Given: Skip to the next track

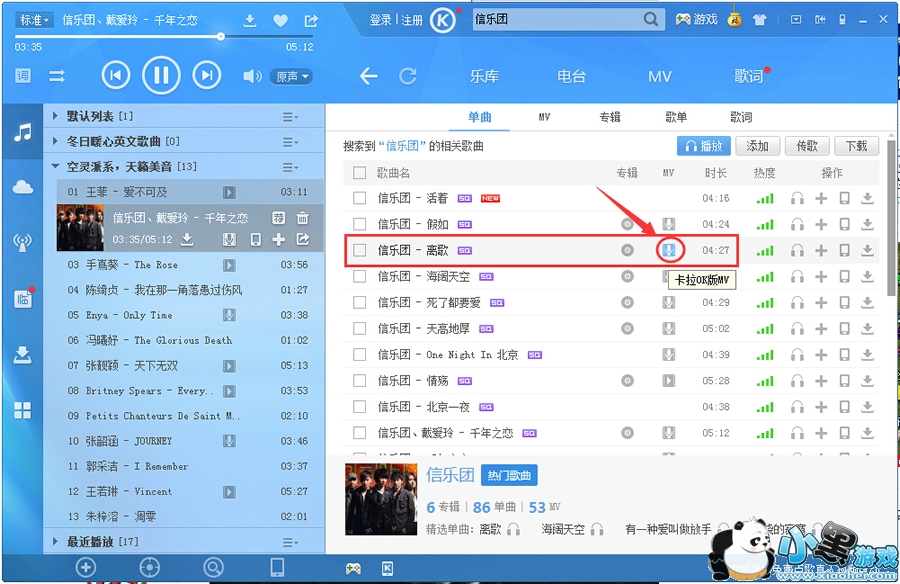Looking at the screenshot, I should click(207, 75).
